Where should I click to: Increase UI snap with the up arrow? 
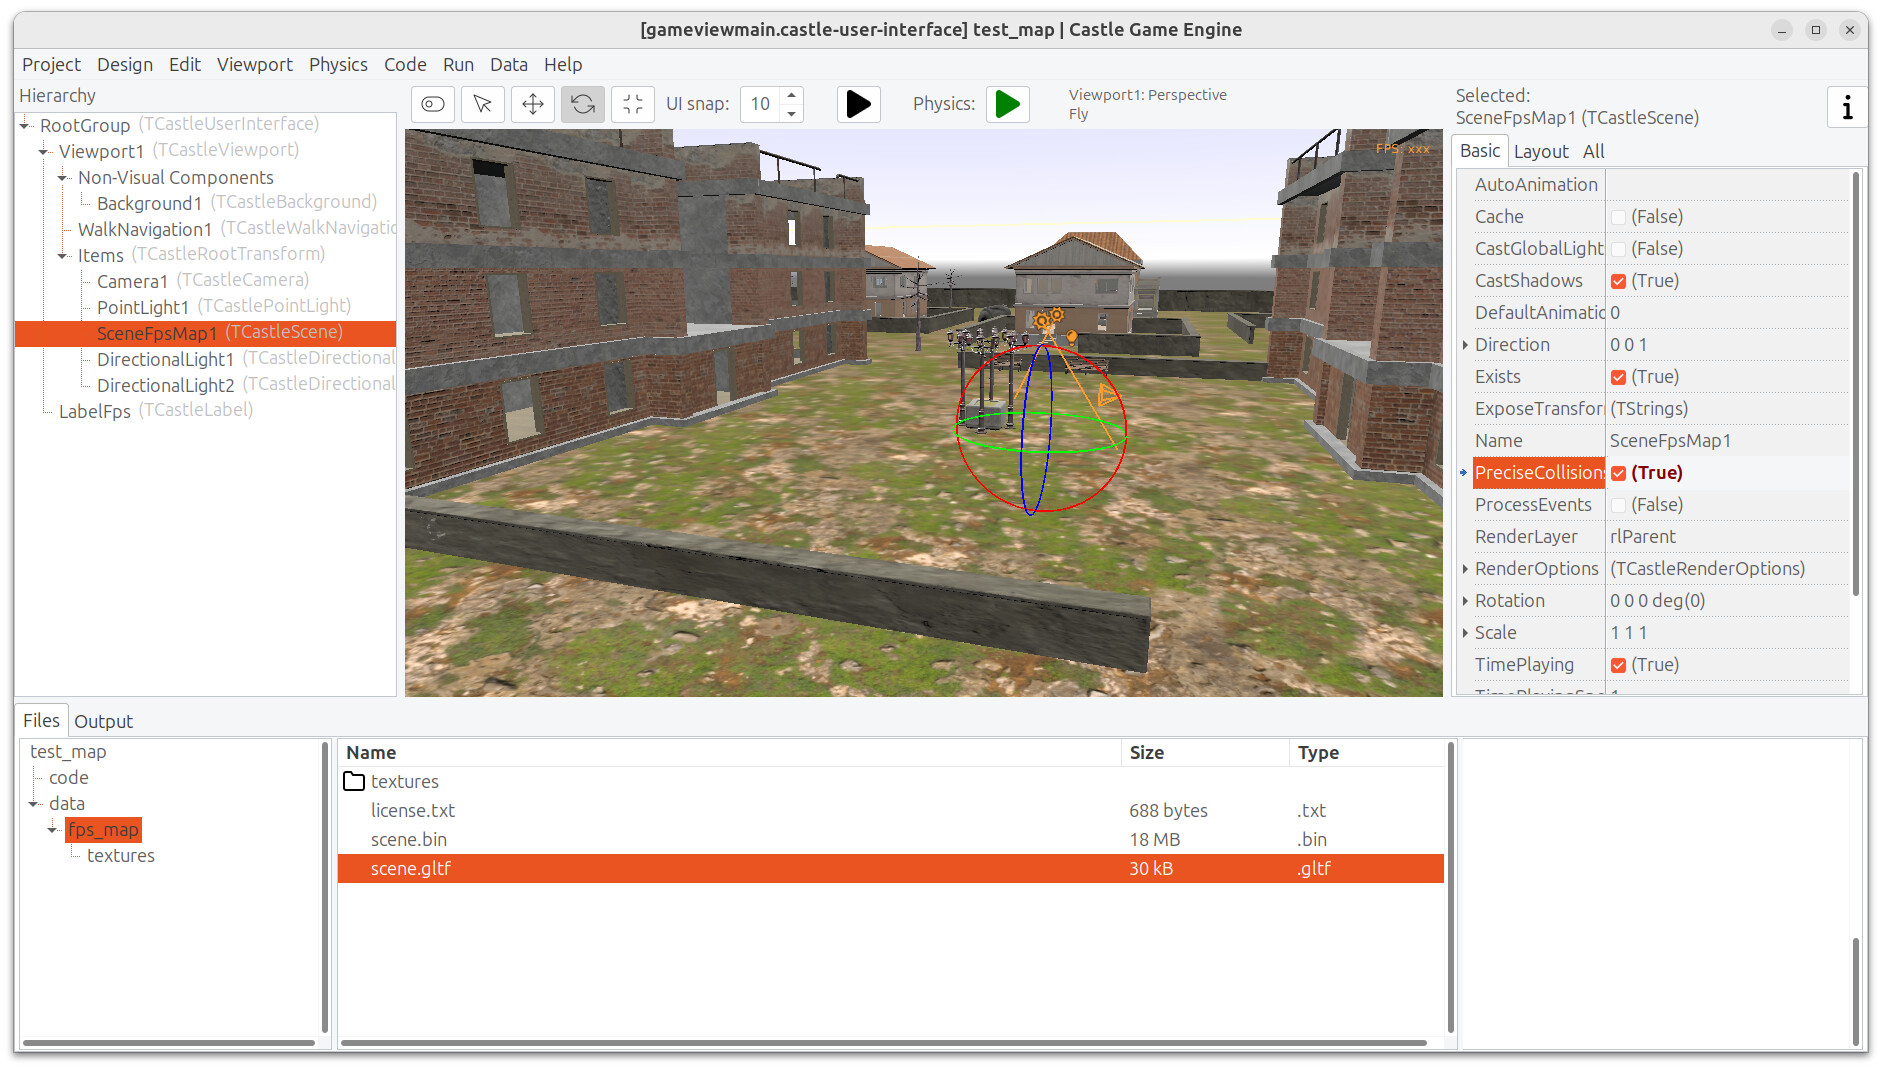pos(792,95)
